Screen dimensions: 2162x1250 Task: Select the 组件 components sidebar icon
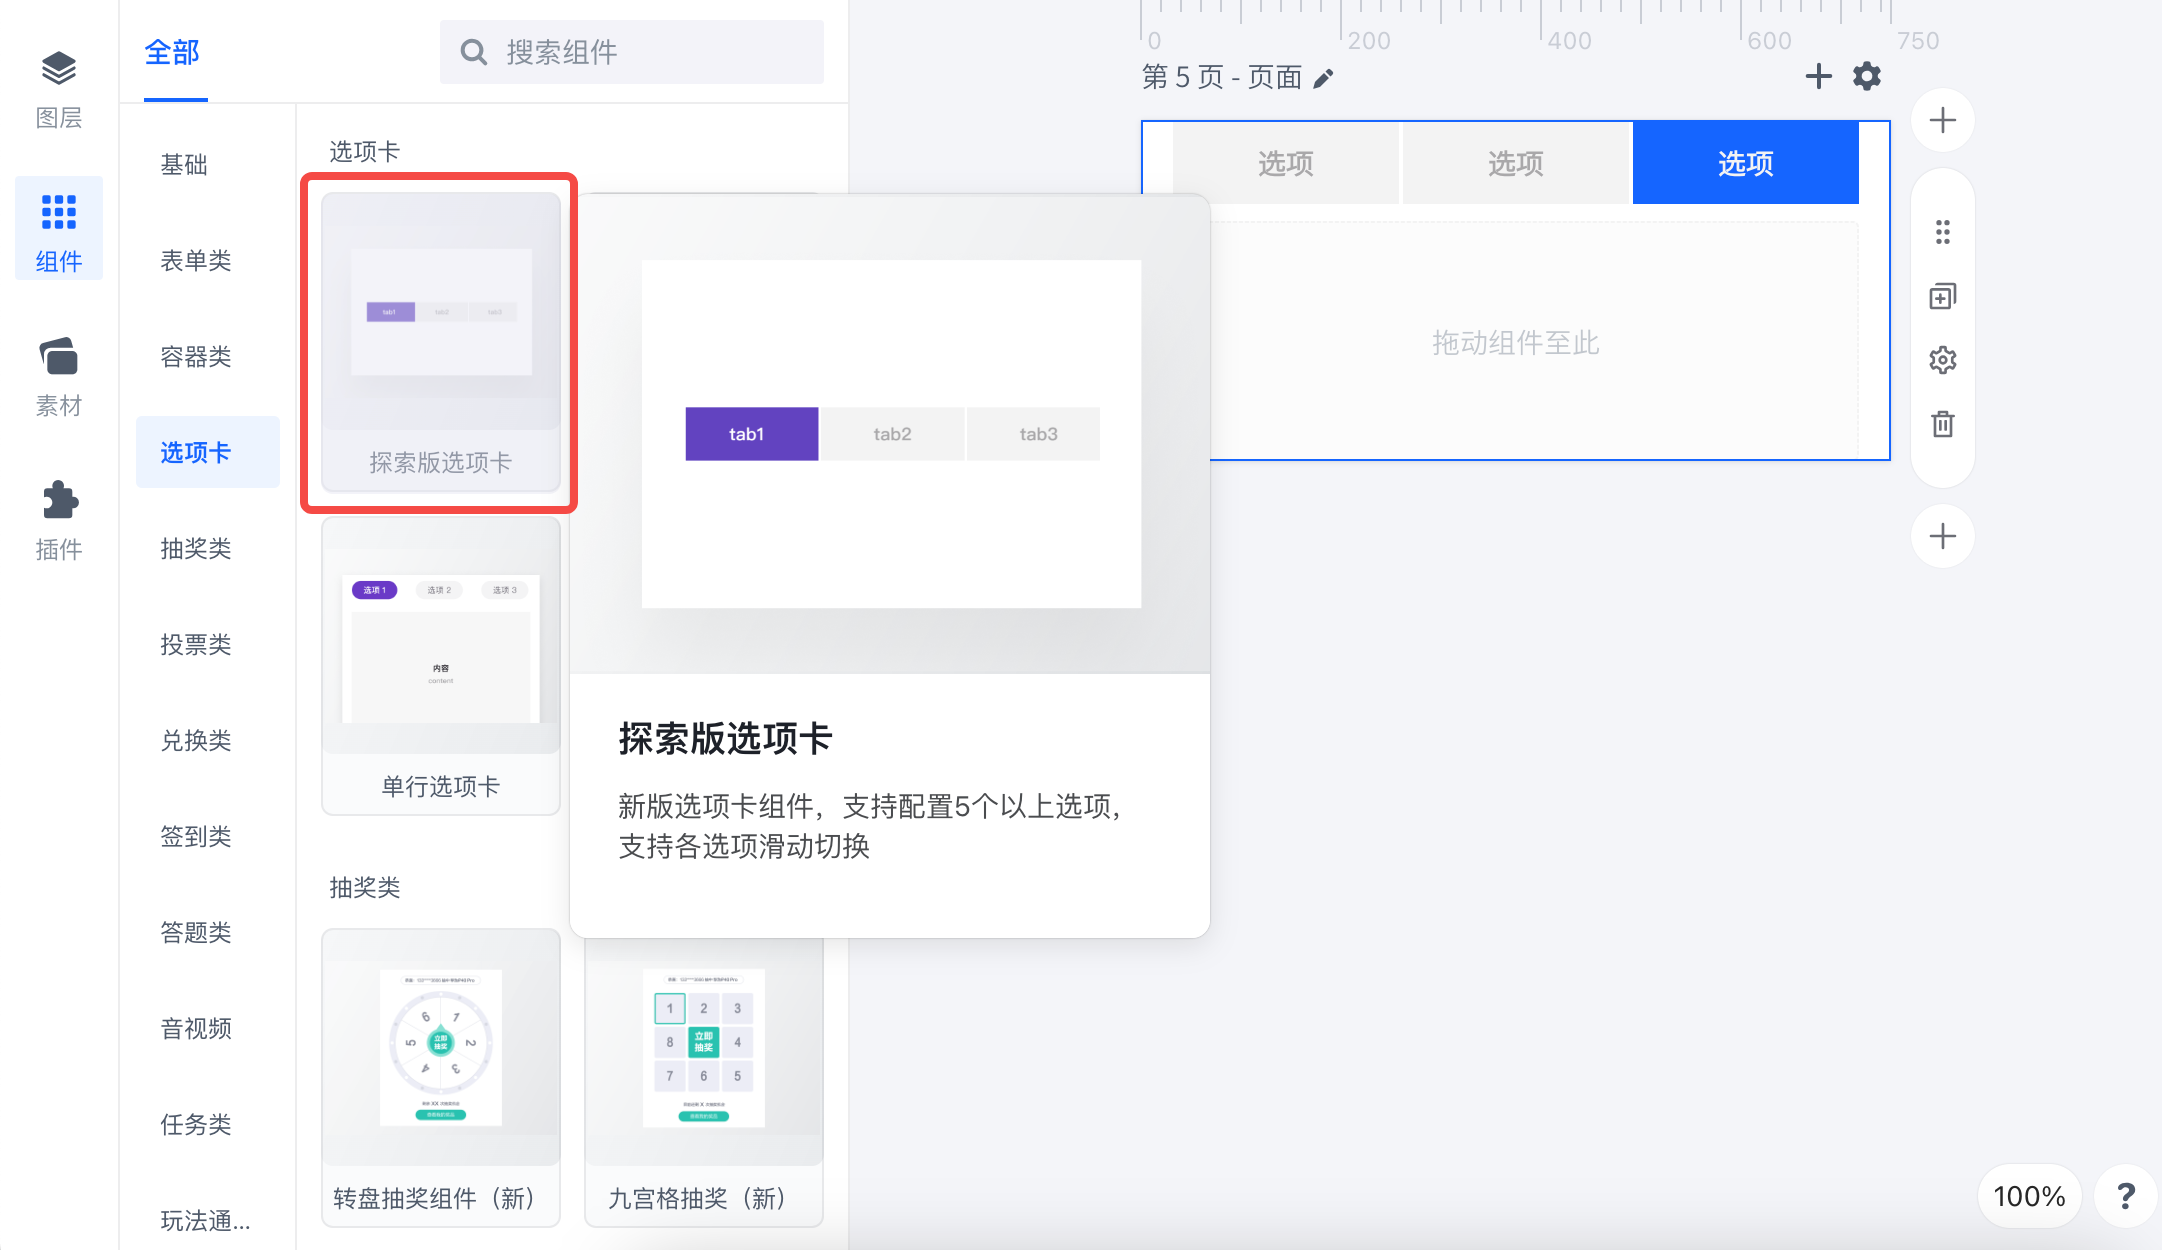point(59,229)
